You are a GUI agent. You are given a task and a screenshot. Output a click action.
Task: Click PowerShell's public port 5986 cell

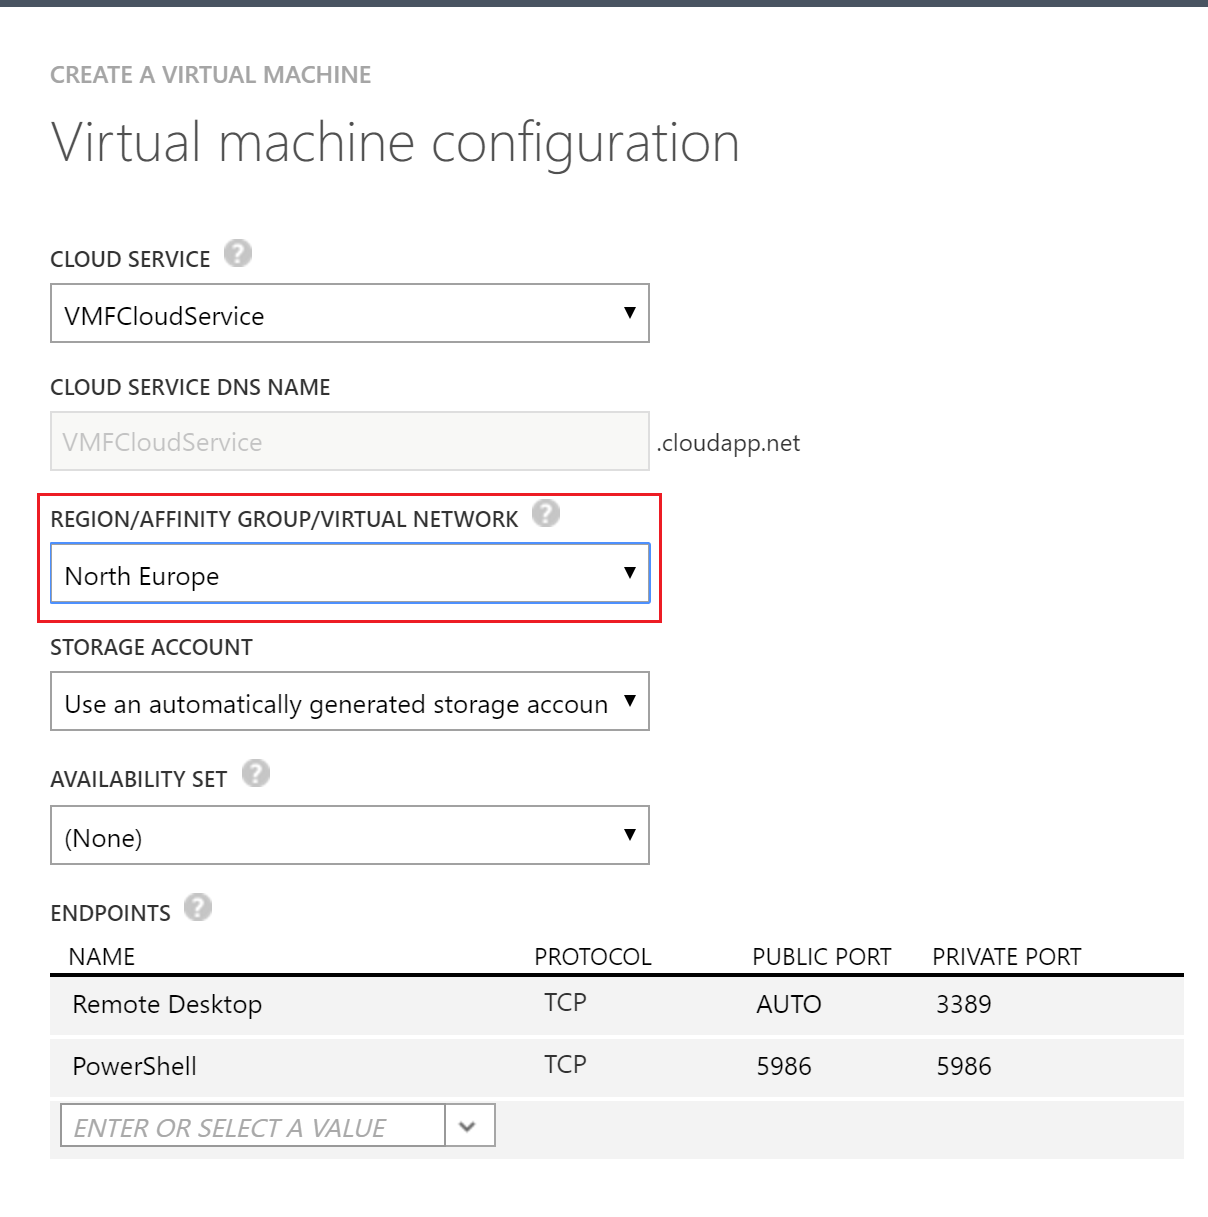783,1066
